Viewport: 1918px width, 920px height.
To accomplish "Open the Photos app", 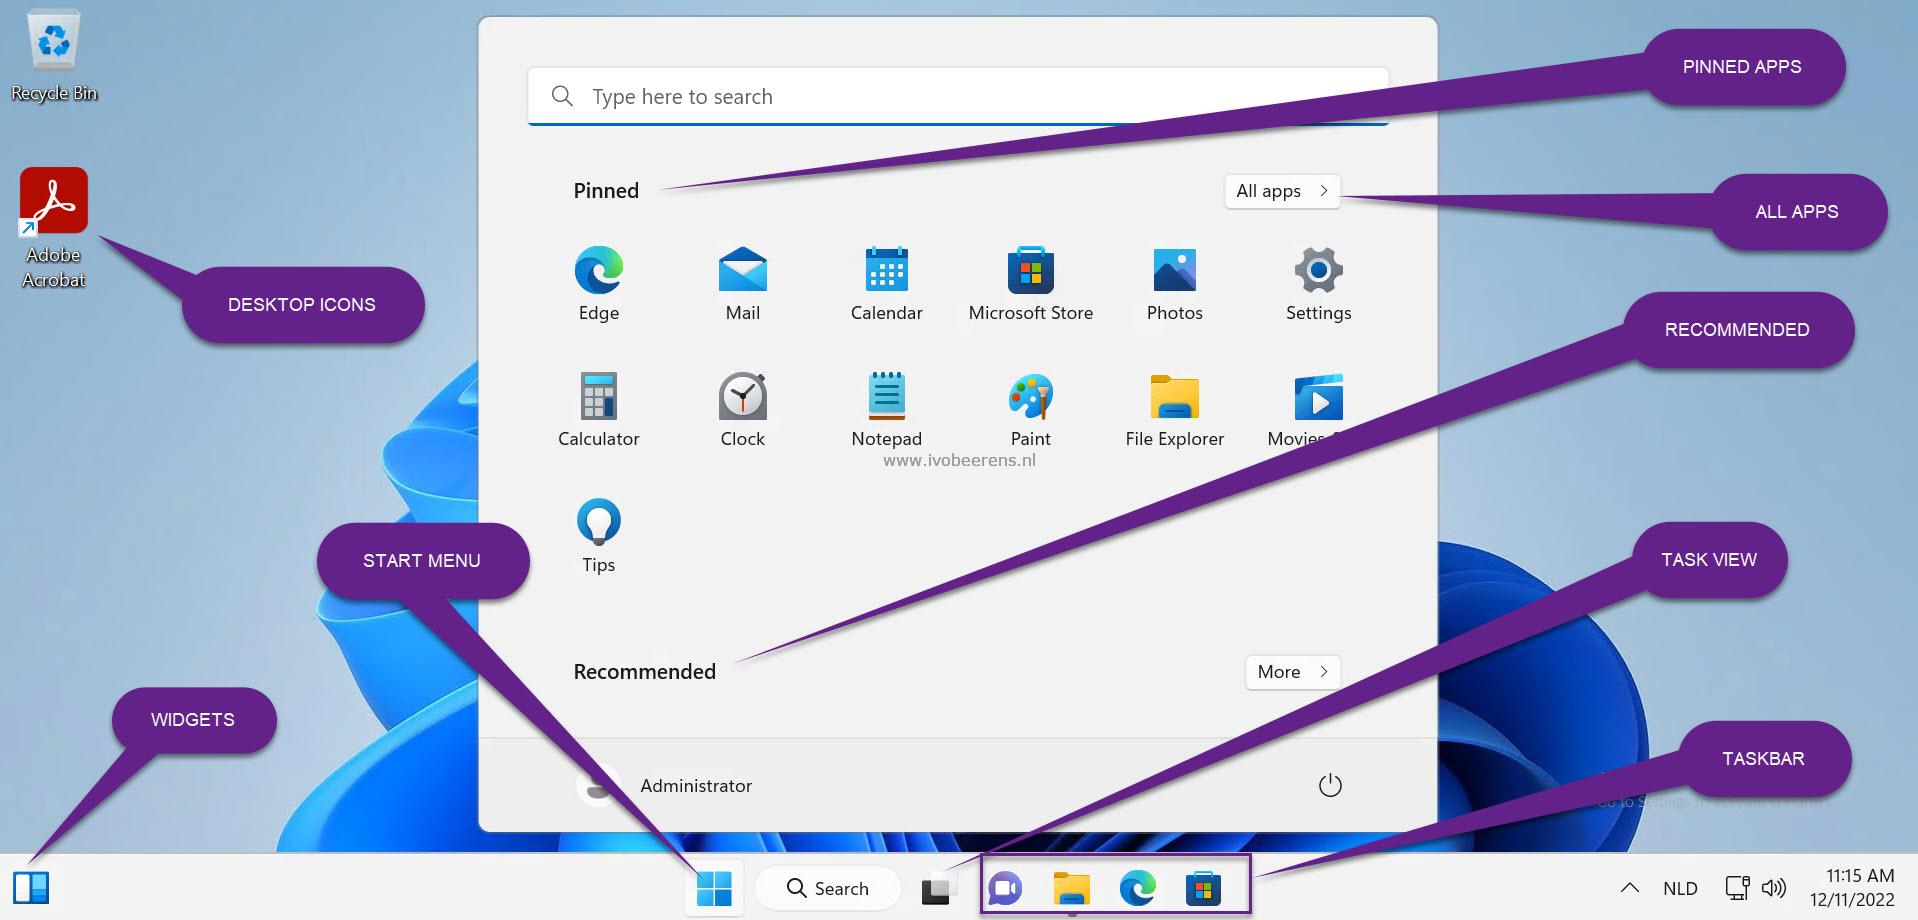I will click(1175, 284).
